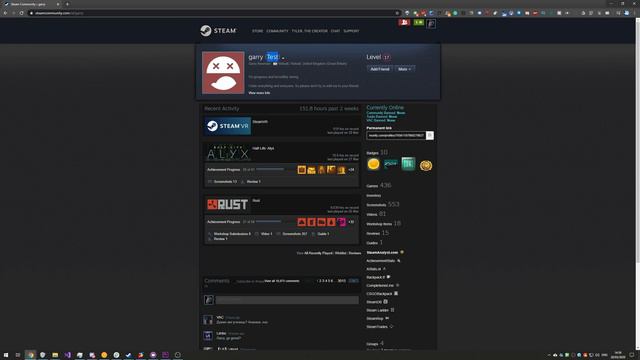Click the gold round medal badge
This screenshot has width=640, height=360.
coord(426,165)
